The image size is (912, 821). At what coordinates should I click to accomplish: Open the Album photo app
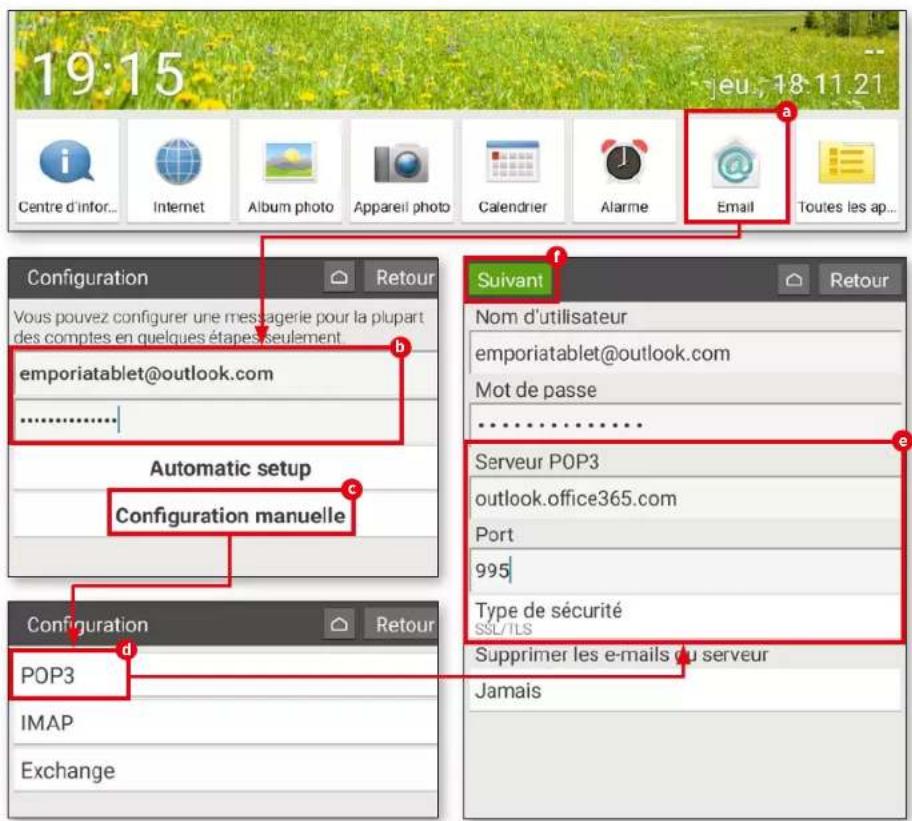[x=290, y=171]
